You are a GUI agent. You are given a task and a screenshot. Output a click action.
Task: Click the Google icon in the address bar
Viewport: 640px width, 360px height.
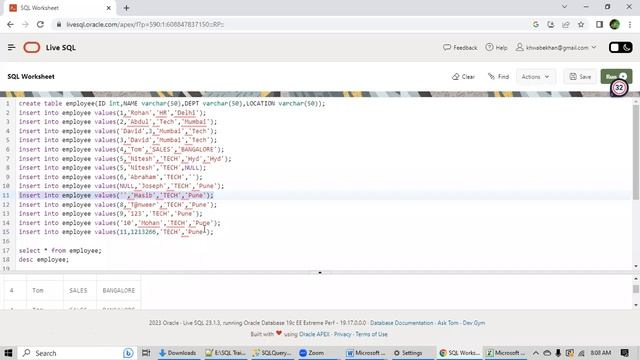click(x=536, y=24)
